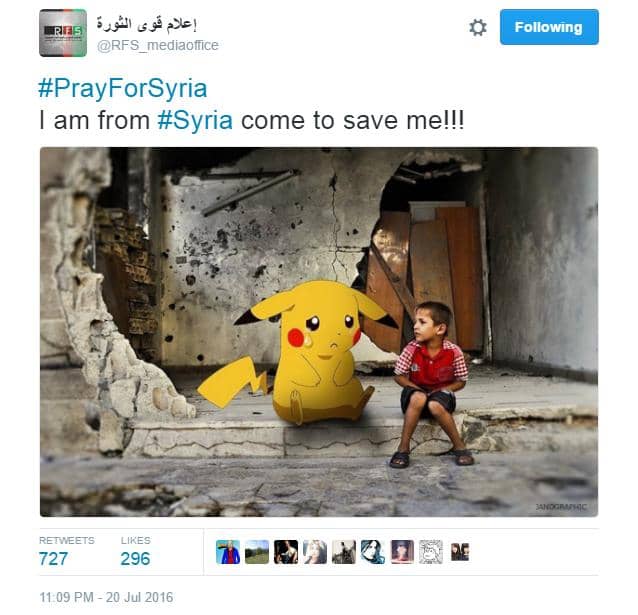Open last liker avatar in the row
This screenshot has width=638, height=615.
(x=460, y=552)
